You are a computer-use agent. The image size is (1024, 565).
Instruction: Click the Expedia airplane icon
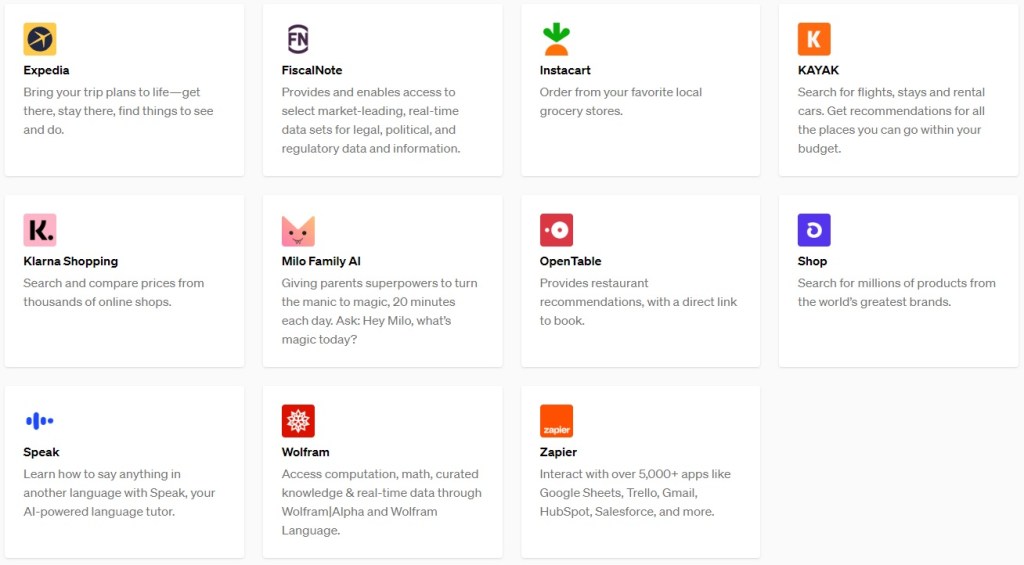[x=40, y=39]
